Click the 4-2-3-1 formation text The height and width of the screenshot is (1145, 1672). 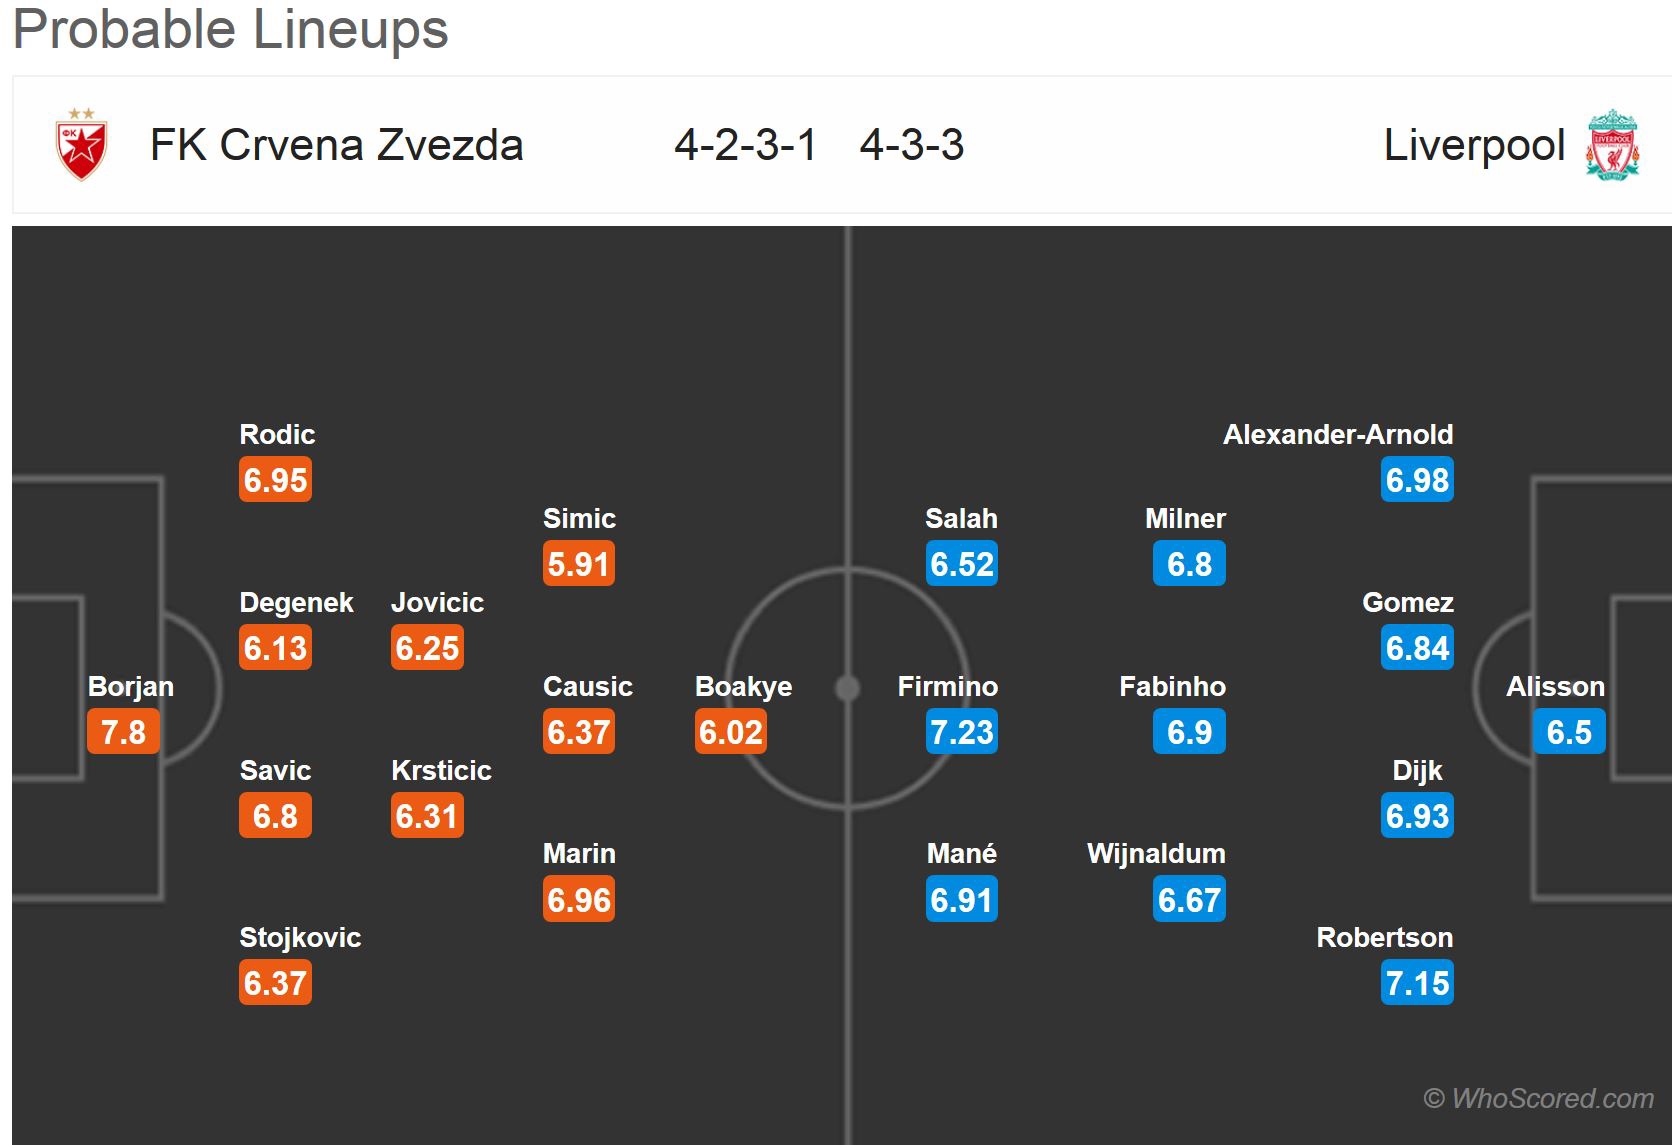745,145
